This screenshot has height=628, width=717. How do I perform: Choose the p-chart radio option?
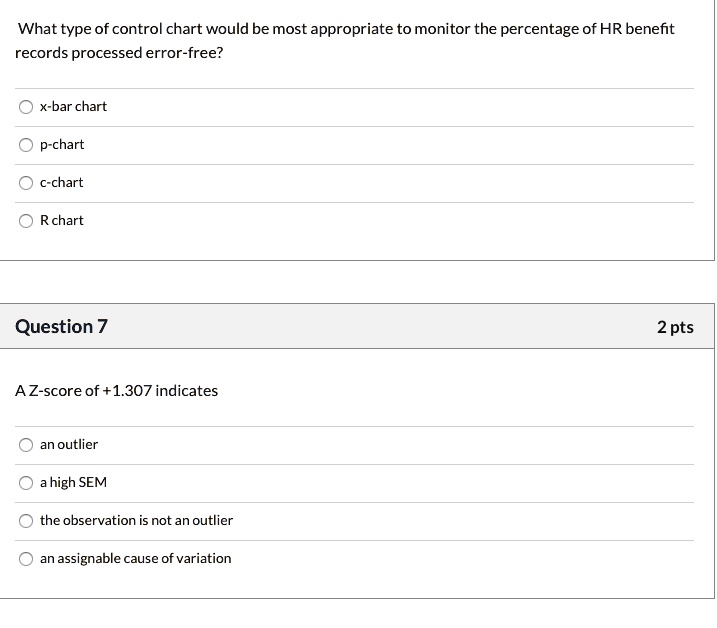coord(26,145)
